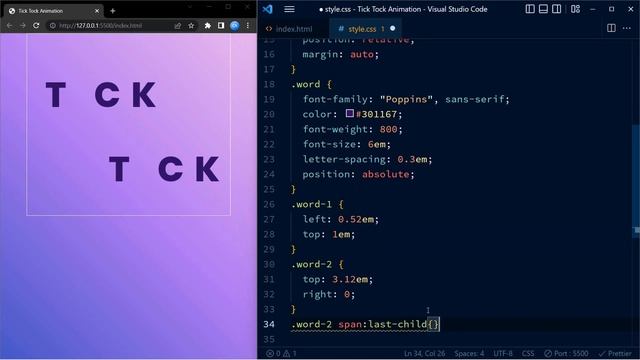The image size is (640, 360).
Task: Toggle bottom panel layout icon
Action: 543,9
